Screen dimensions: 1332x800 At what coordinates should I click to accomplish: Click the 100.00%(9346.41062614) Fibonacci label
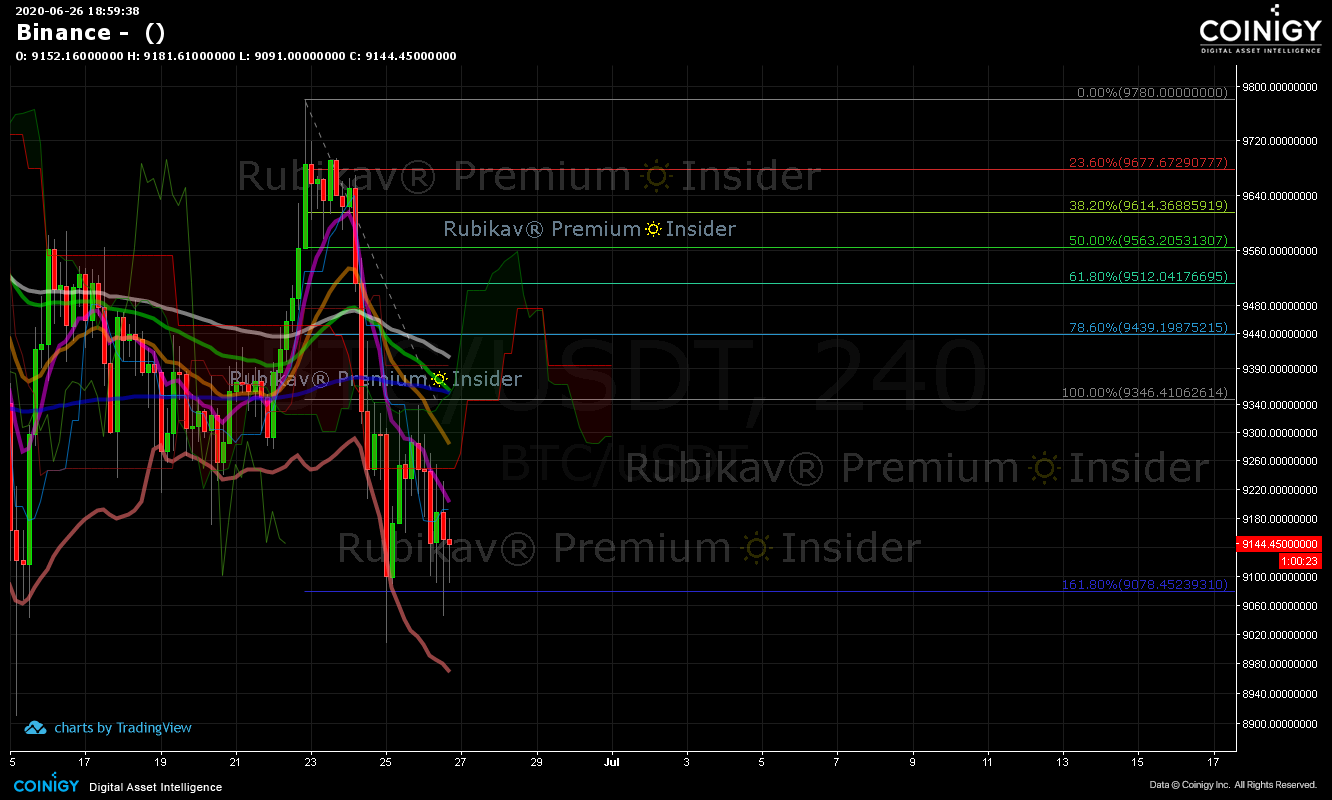[1144, 393]
